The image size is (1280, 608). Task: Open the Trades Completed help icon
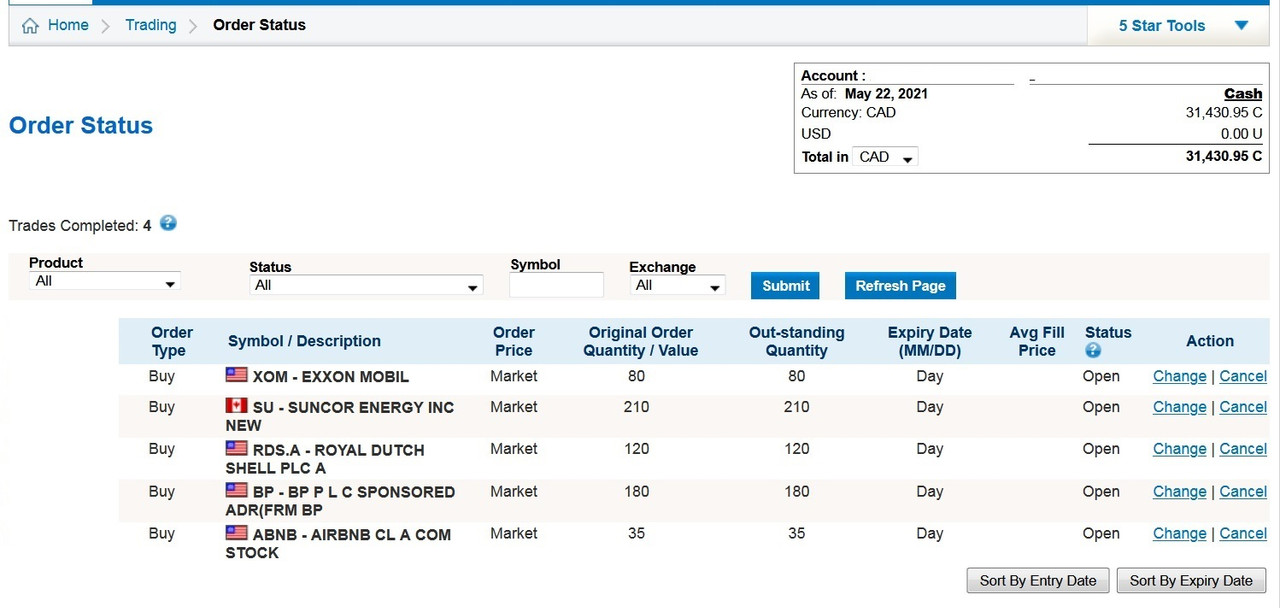(168, 223)
